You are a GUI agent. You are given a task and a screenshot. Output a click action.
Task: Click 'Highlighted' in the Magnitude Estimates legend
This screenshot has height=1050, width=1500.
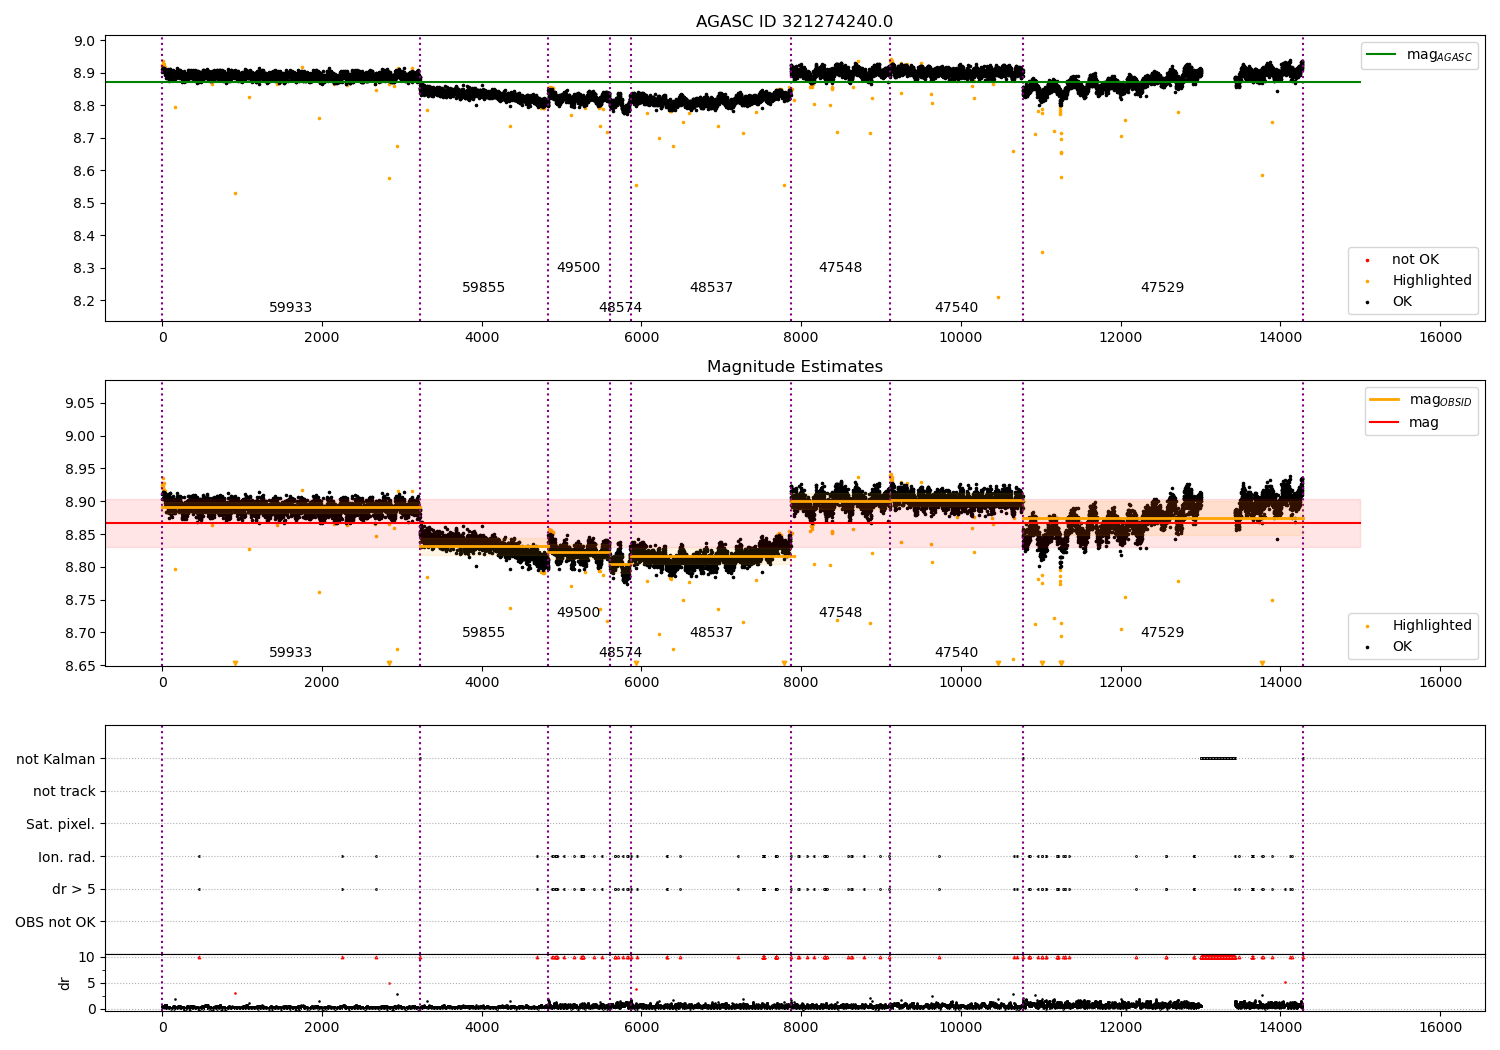click(1431, 626)
